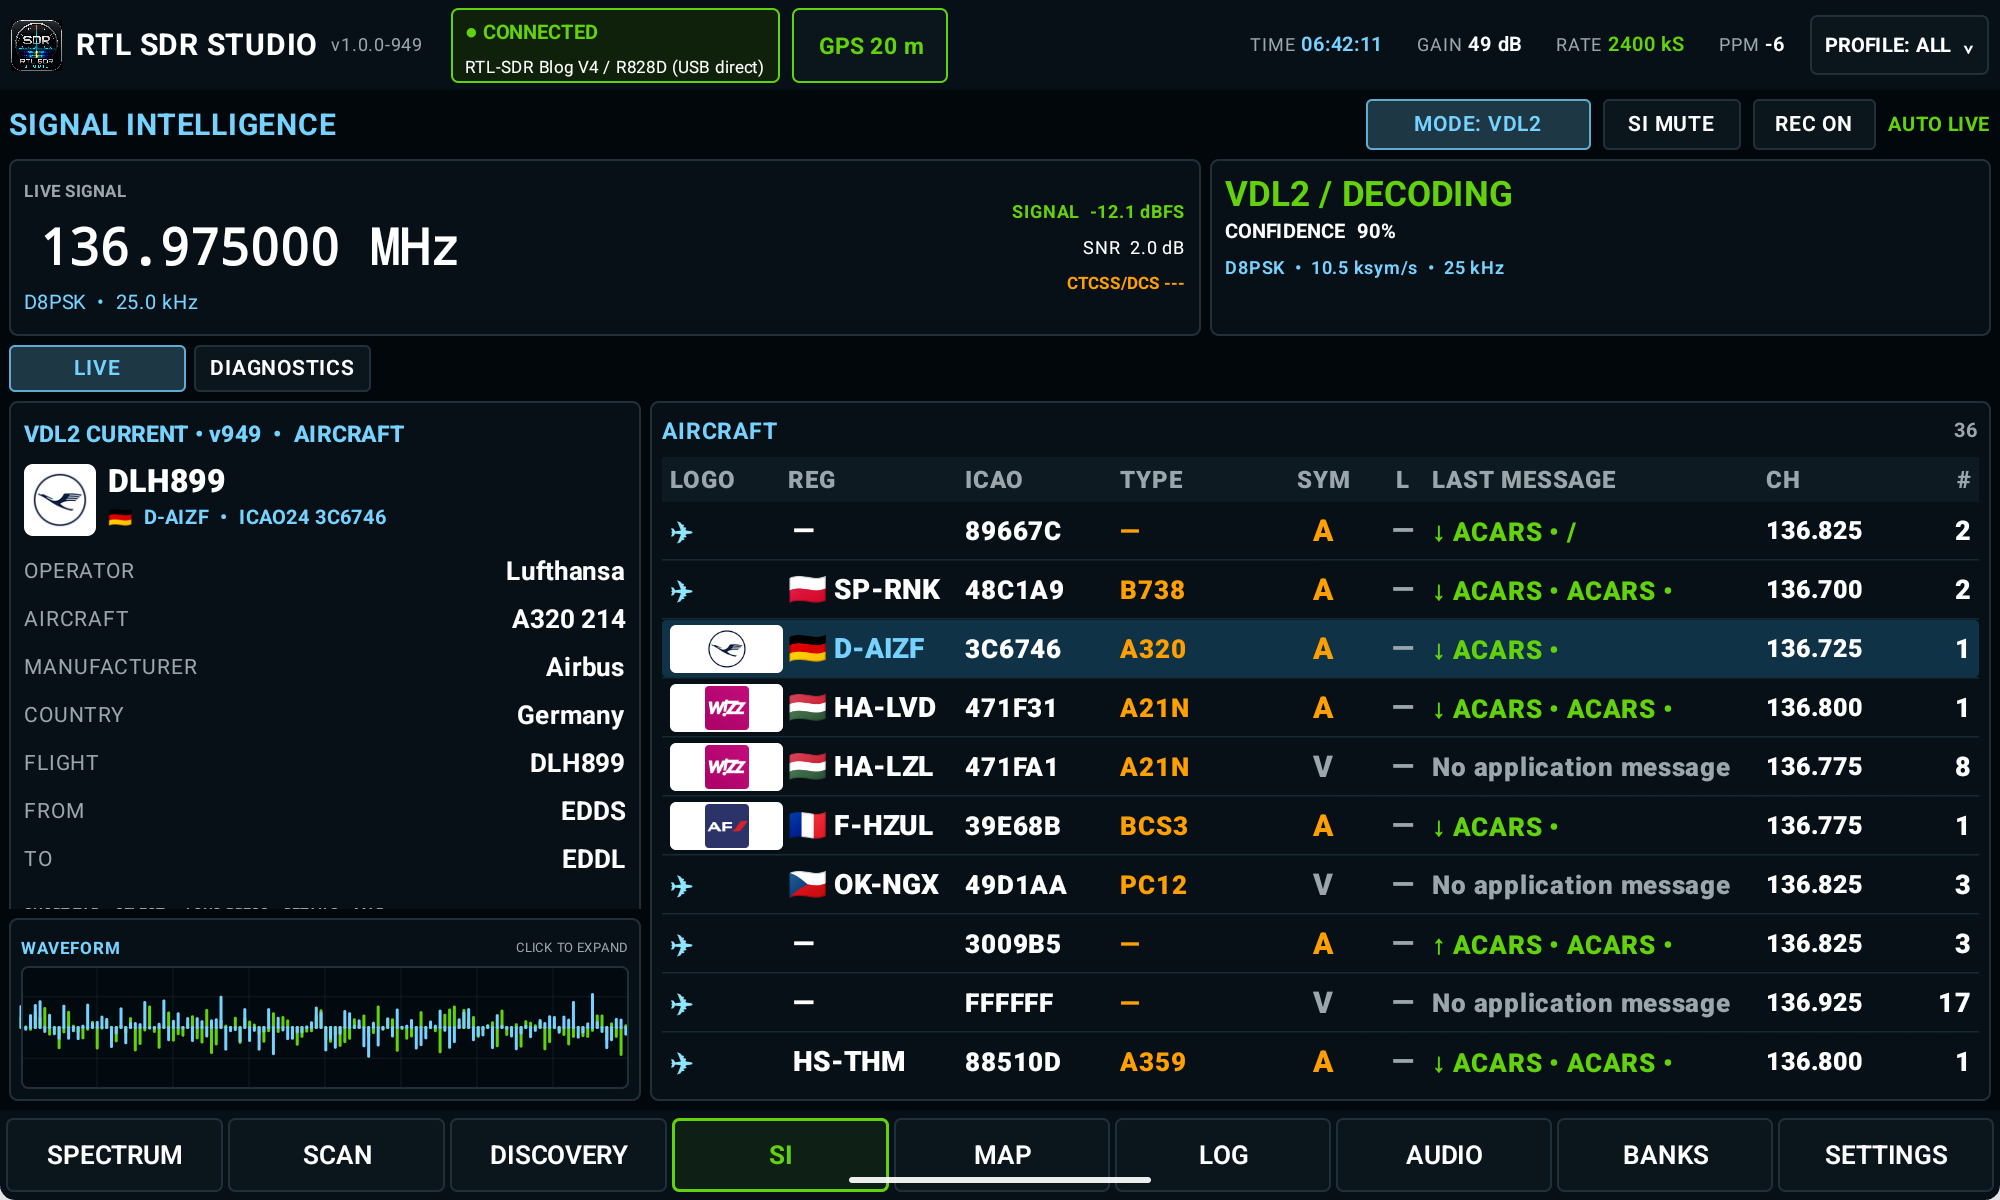
Task: Click the channel 136.925 in the FFFFFF row
Action: [1814, 1003]
